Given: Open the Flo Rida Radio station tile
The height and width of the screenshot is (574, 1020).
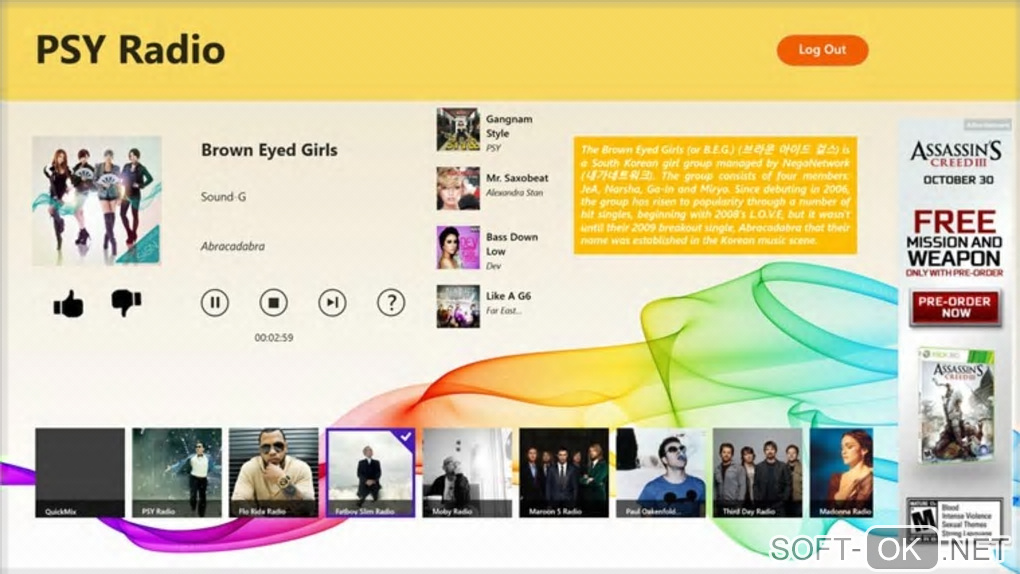Looking at the screenshot, I should point(274,472).
